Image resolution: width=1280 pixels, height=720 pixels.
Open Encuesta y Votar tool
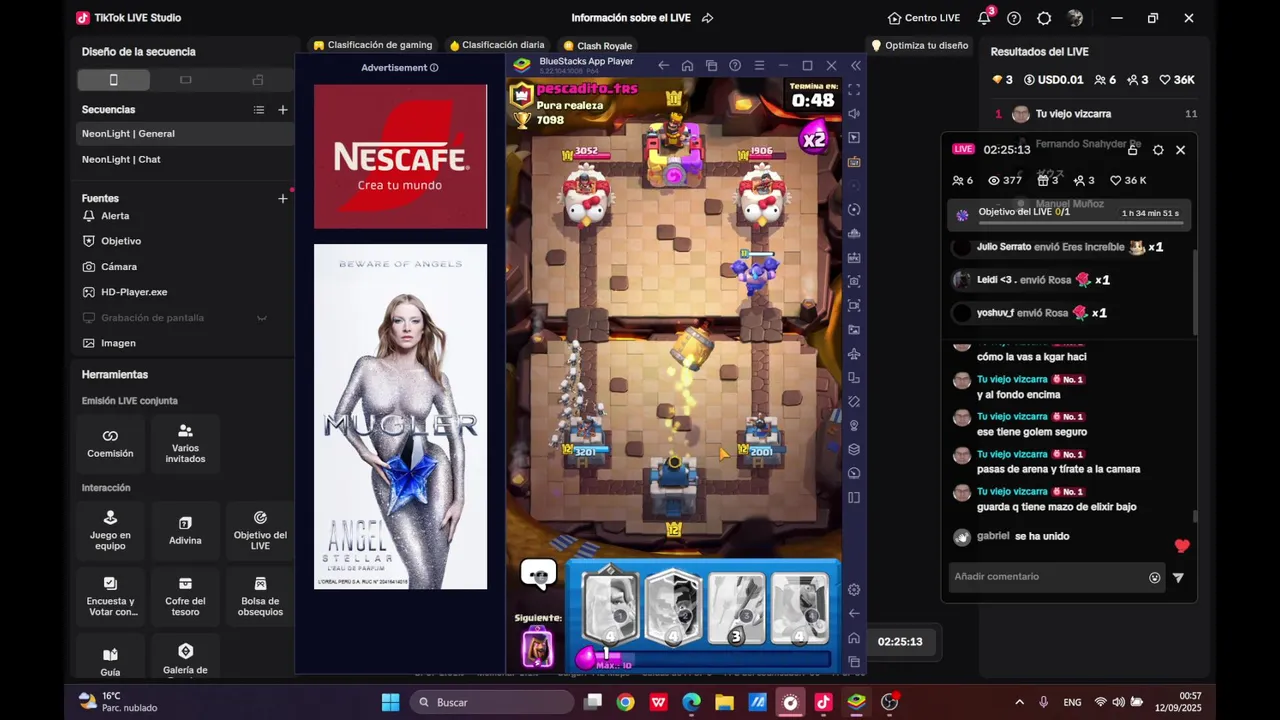coord(110,596)
